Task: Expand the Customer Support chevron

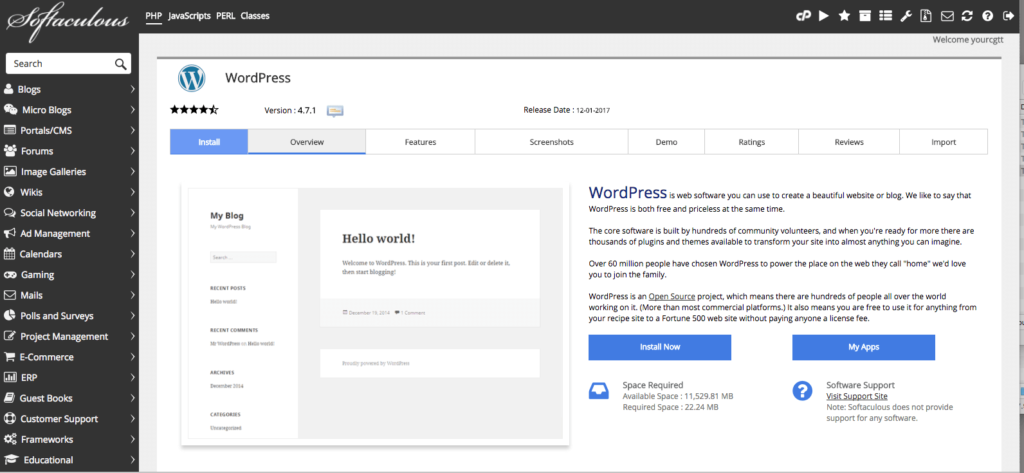Action: click(x=133, y=419)
